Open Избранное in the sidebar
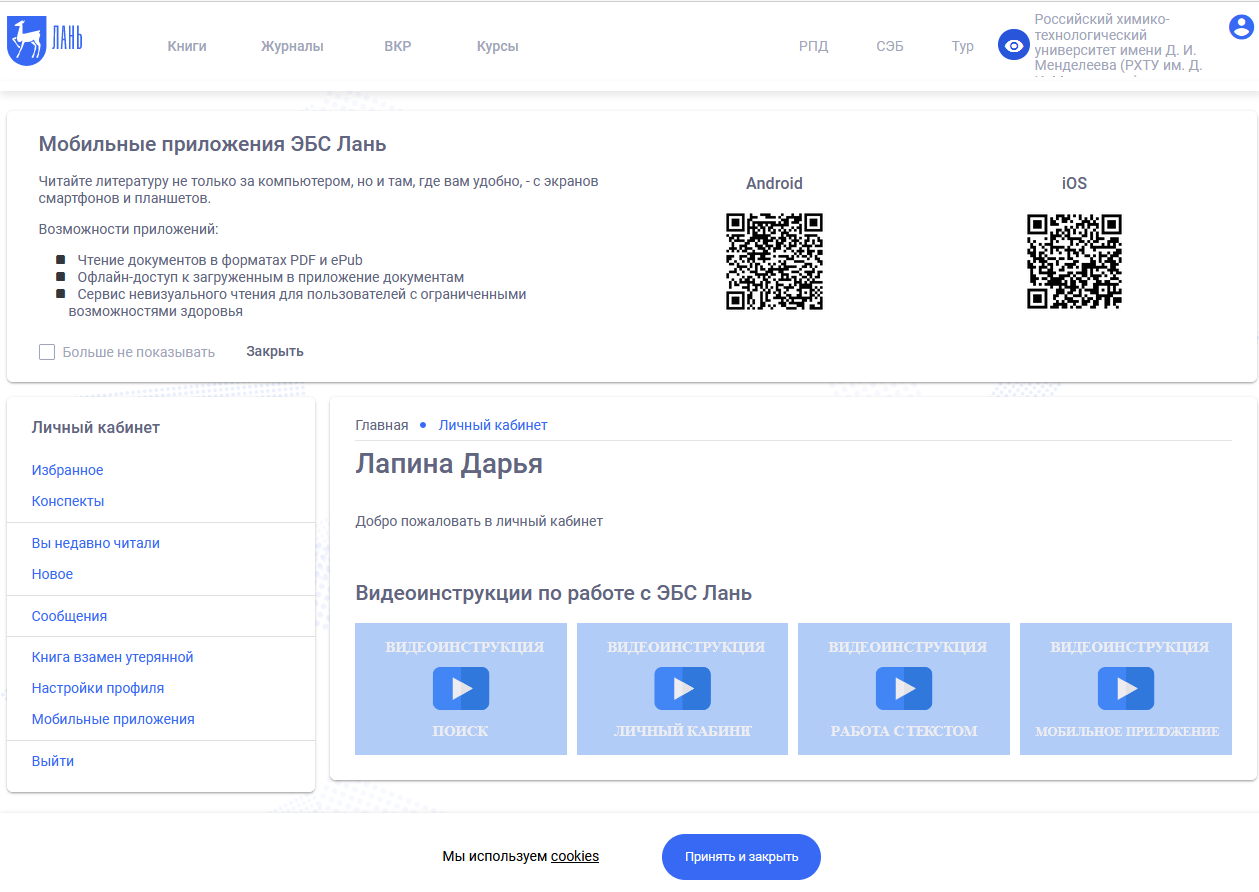The width and height of the screenshot is (1259, 892). pyautogui.click(x=67, y=470)
